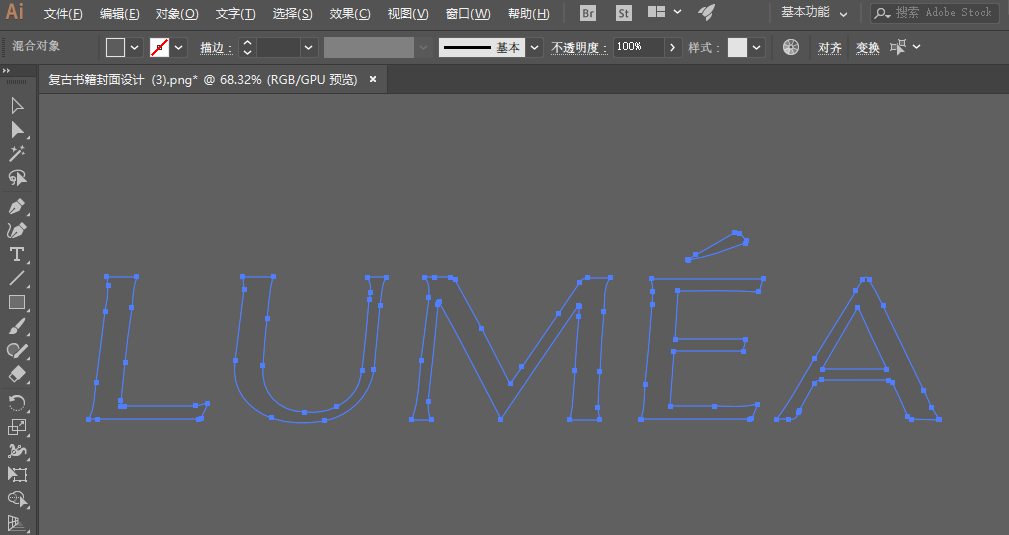
Task: Close the 复古书籍封面设计 document tab
Action: pyautogui.click(x=373, y=79)
